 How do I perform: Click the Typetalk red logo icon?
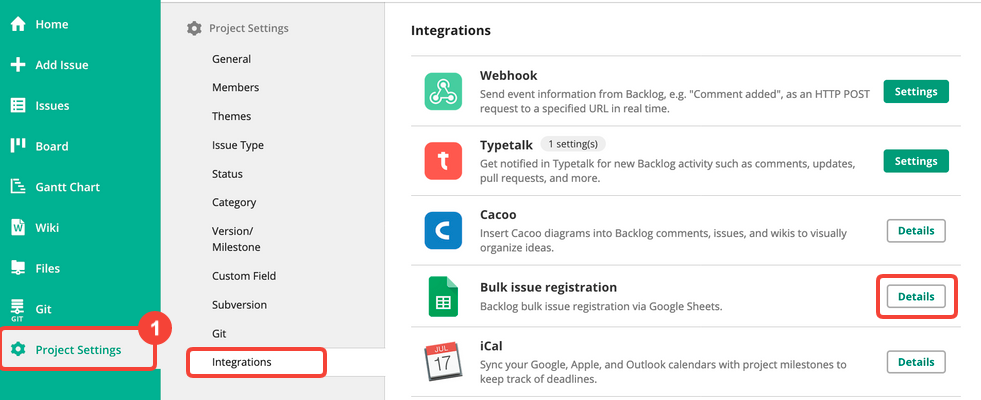[x=443, y=161]
